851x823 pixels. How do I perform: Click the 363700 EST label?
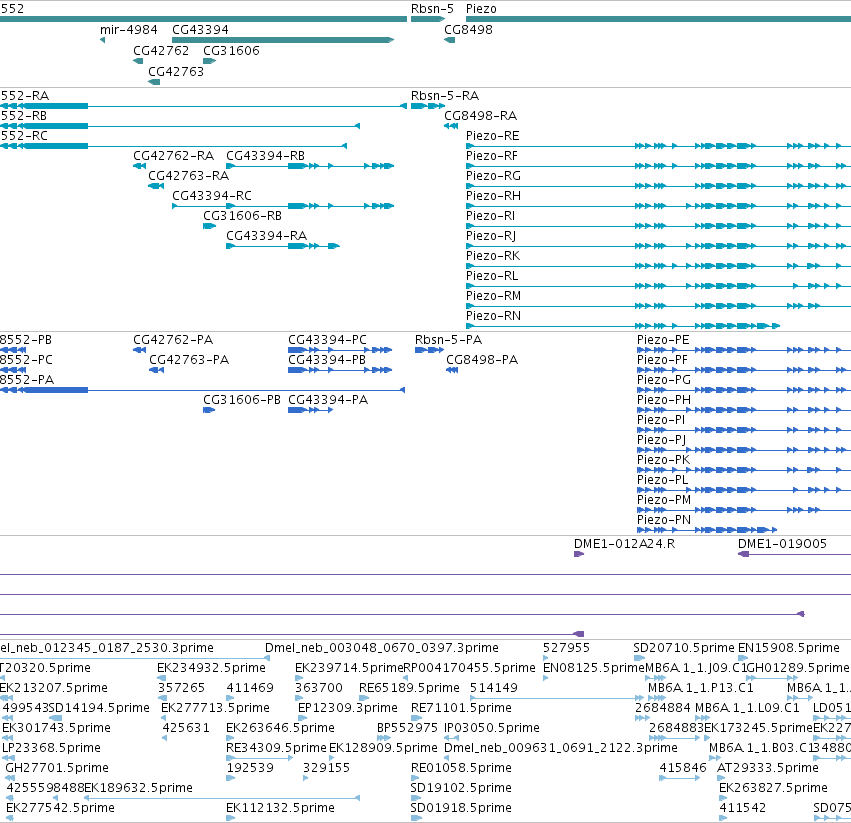pyautogui.click(x=319, y=688)
